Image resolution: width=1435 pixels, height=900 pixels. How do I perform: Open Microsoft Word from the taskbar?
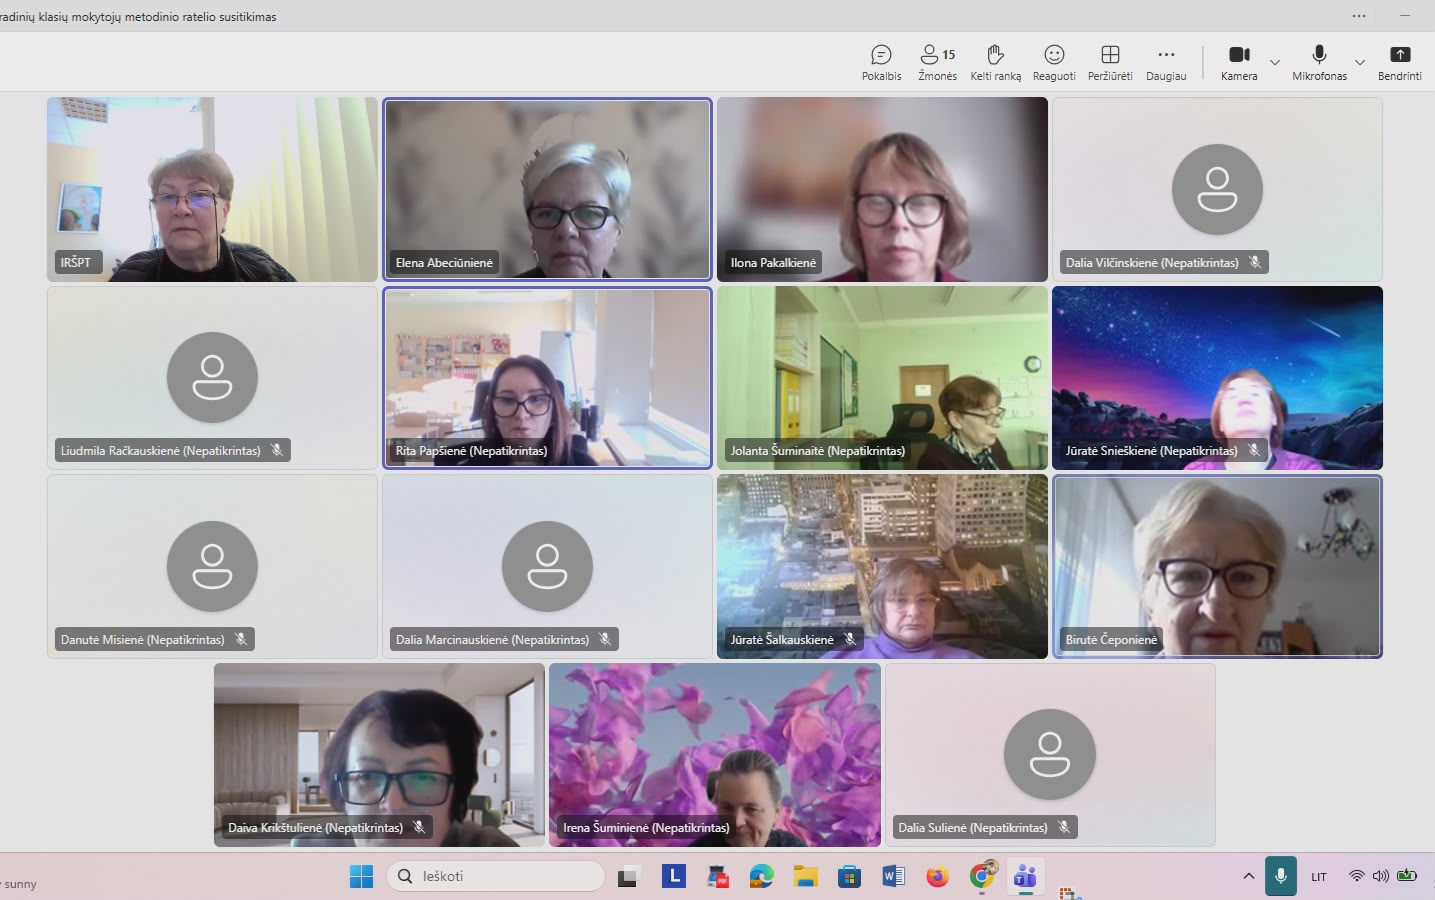893,877
